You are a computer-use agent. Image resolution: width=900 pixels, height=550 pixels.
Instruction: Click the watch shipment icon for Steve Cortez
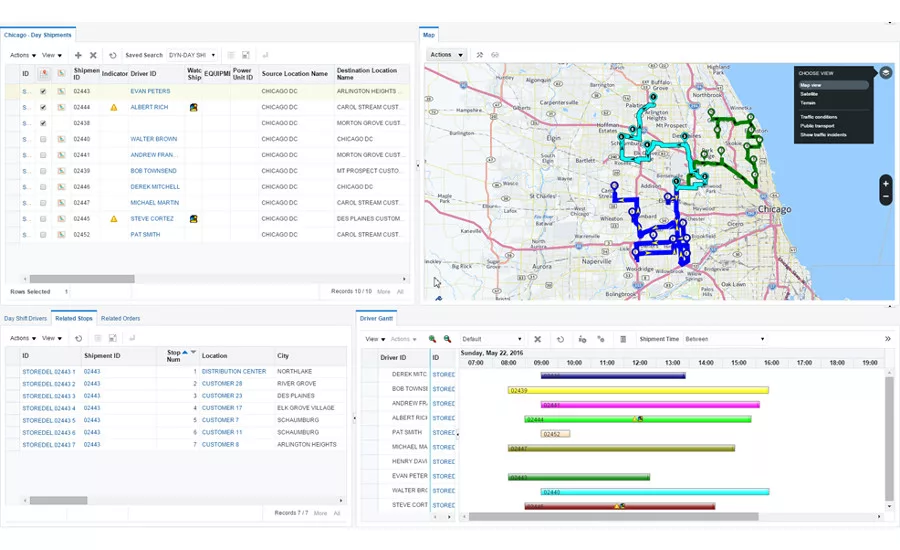pos(193,219)
